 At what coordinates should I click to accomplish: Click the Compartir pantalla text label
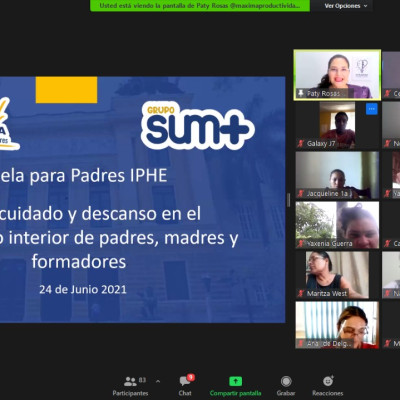[235, 393]
